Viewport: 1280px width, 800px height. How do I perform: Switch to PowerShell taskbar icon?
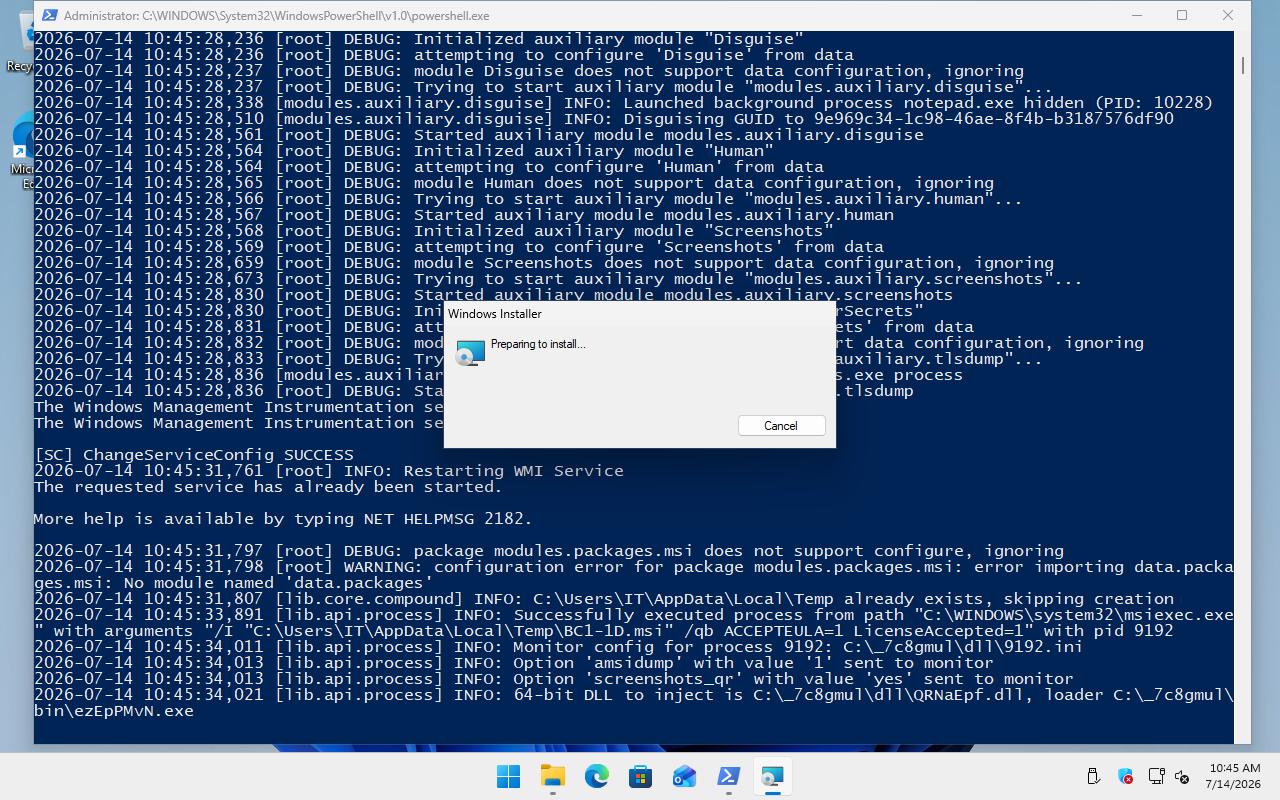point(728,776)
